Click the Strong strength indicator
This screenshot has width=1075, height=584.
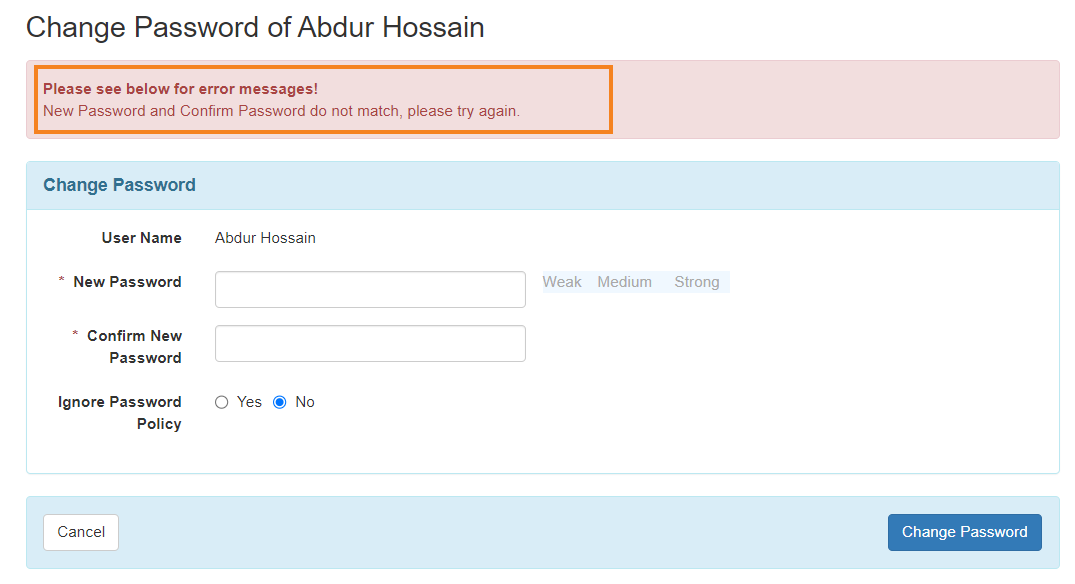(x=697, y=282)
